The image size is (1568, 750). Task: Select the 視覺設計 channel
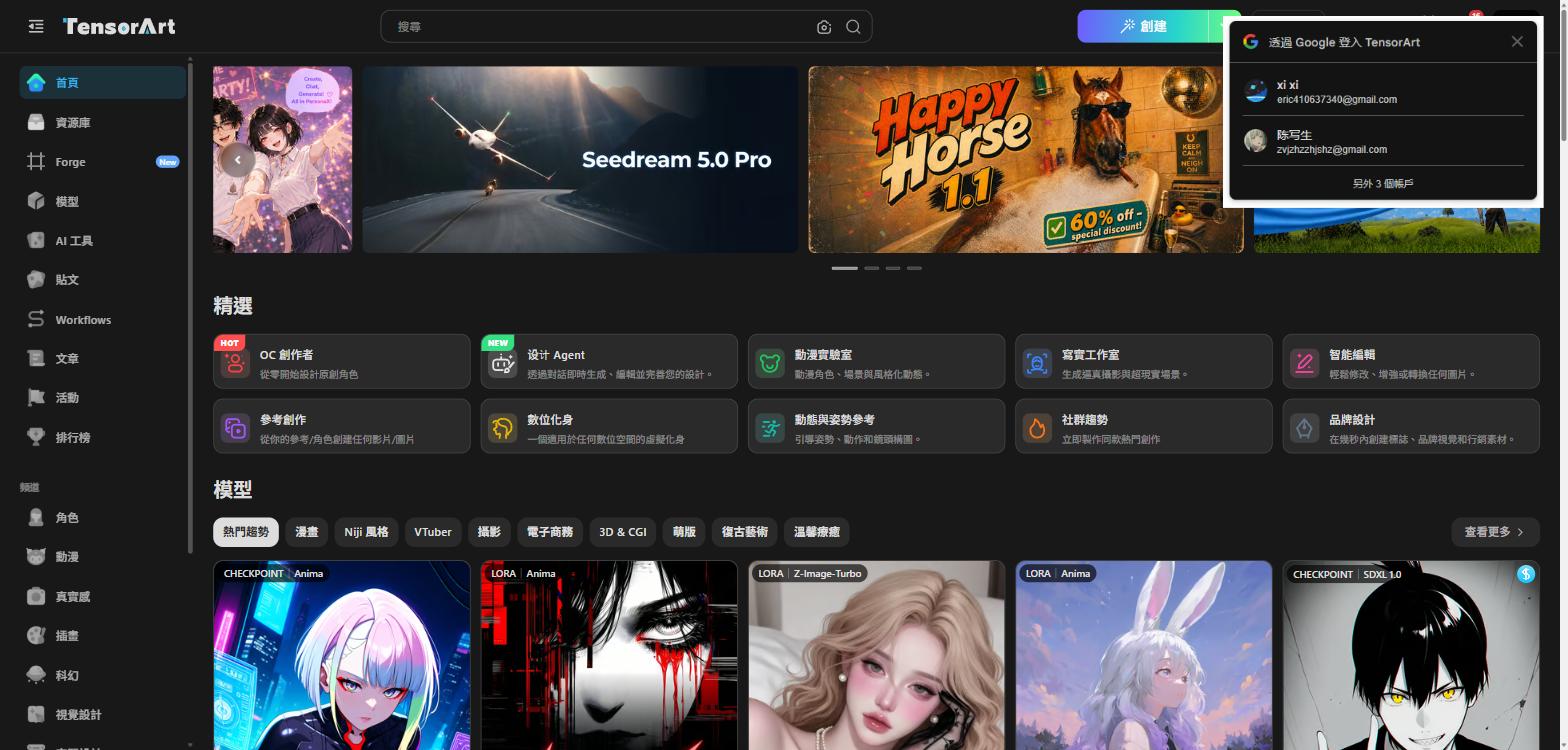tap(102, 714)
